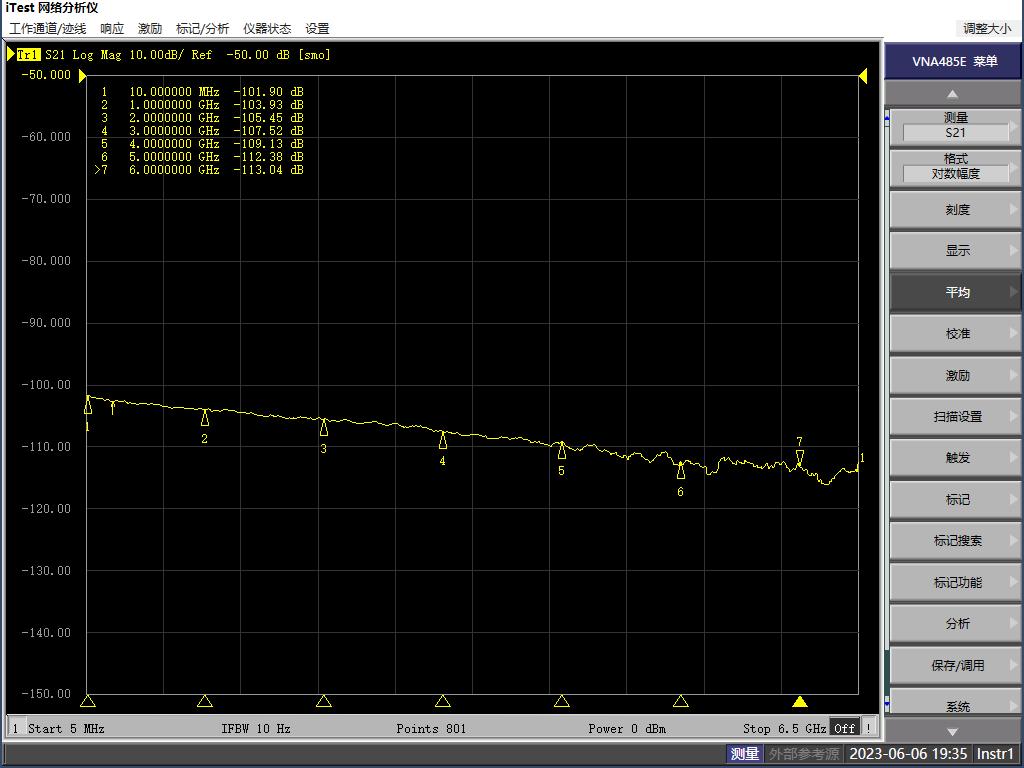Select marker 3 triangle on the trace
The height and width of the screenshot is (768, 1024).
coord(324,428)
